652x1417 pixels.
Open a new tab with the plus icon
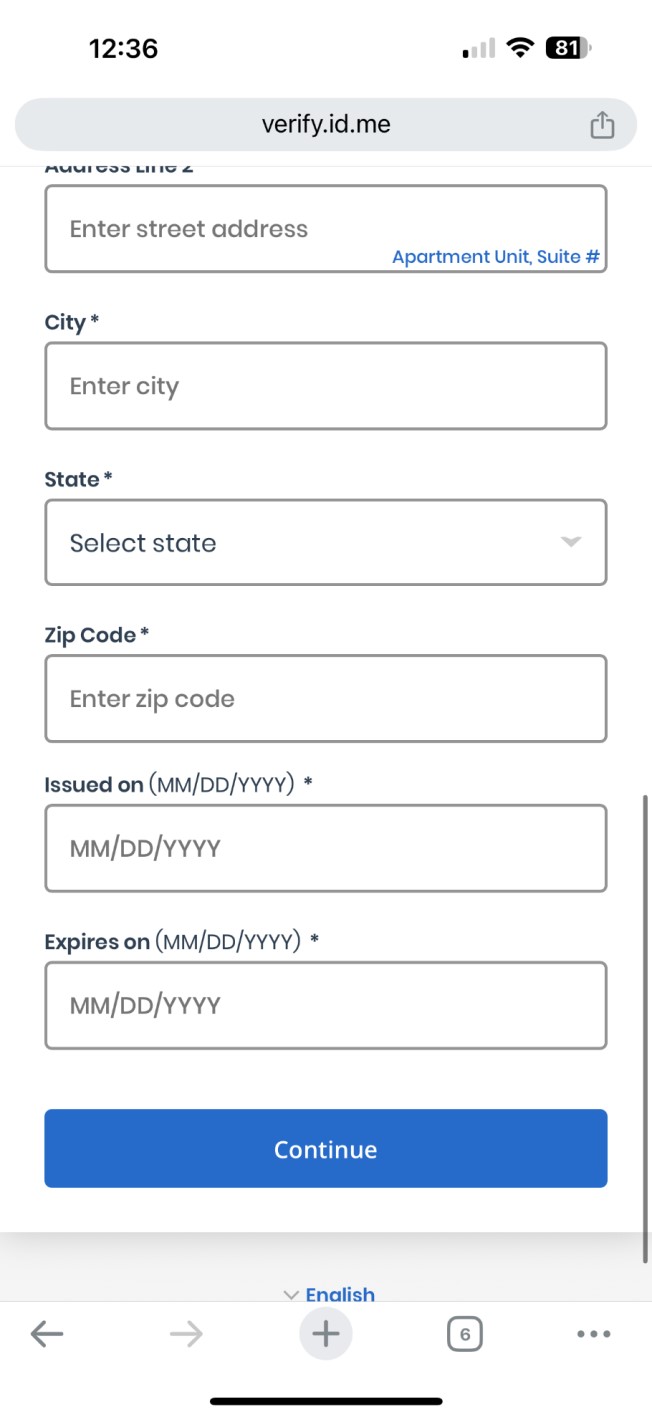tap(326, 1333)
